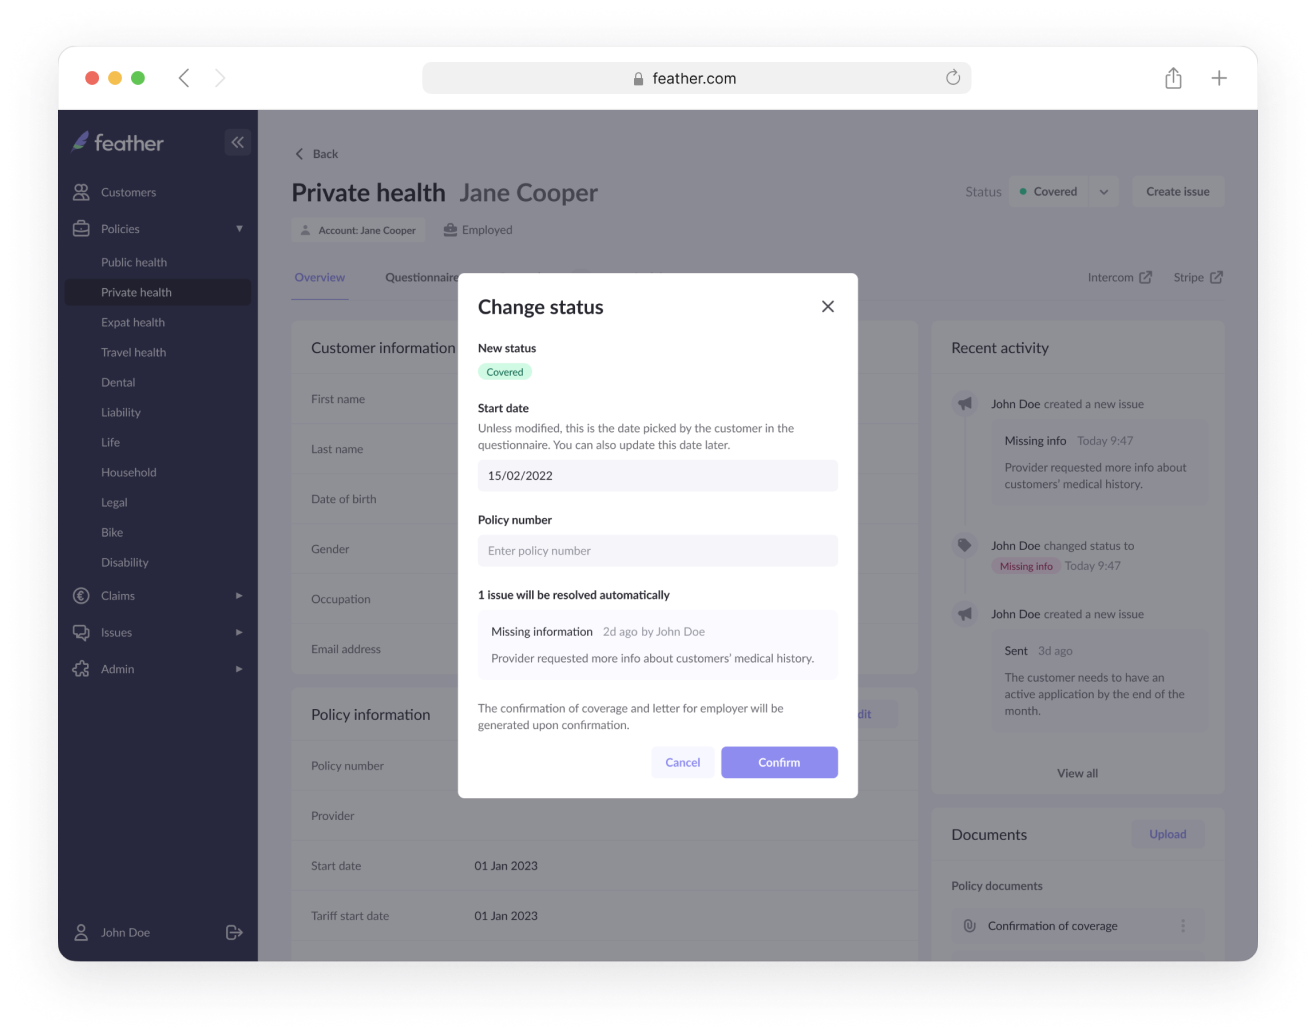Click megaphone icon beside Missing info activity
The image size is (1316, 1033).
coord(965,403)
